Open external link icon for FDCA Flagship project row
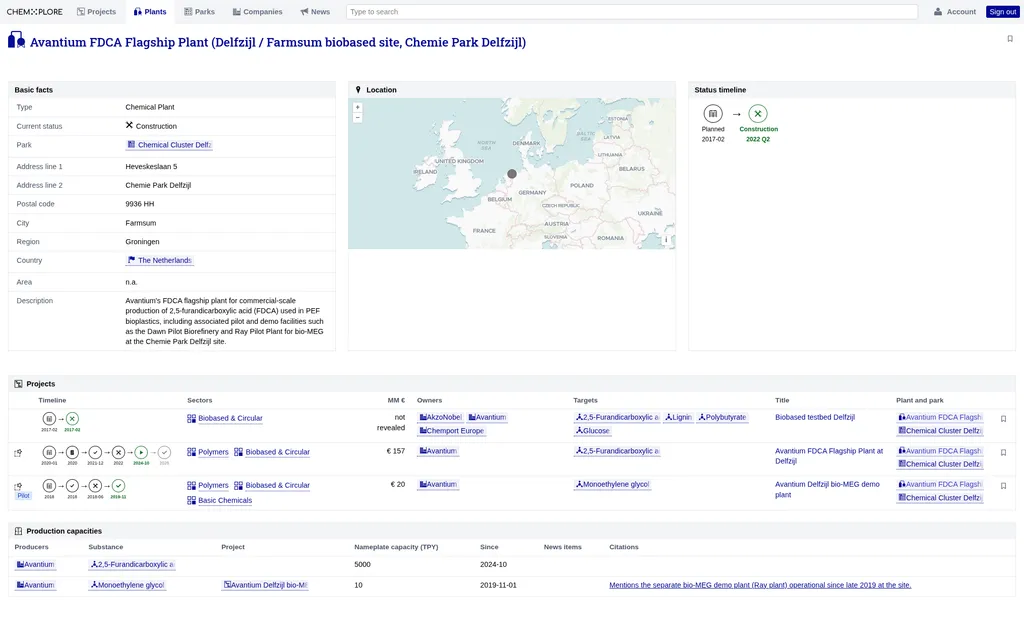The image size is (1024, 620). [18, 453]
